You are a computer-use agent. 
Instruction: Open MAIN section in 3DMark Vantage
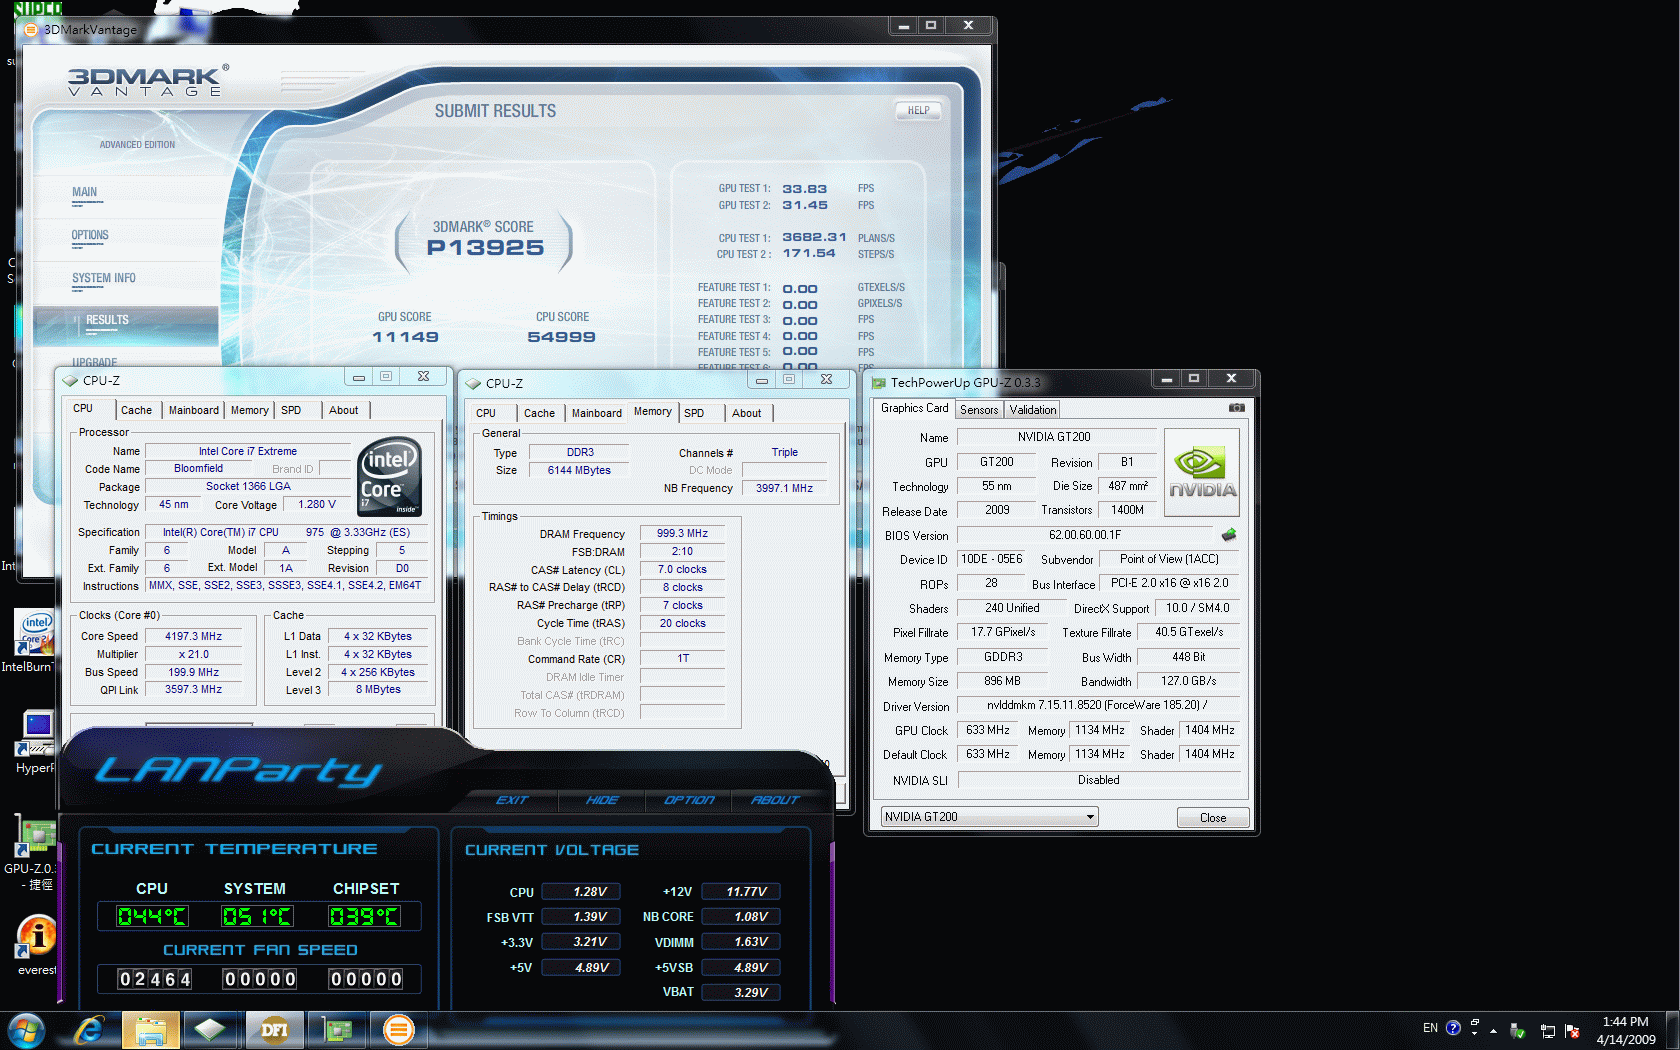click(x=85, y=193)
